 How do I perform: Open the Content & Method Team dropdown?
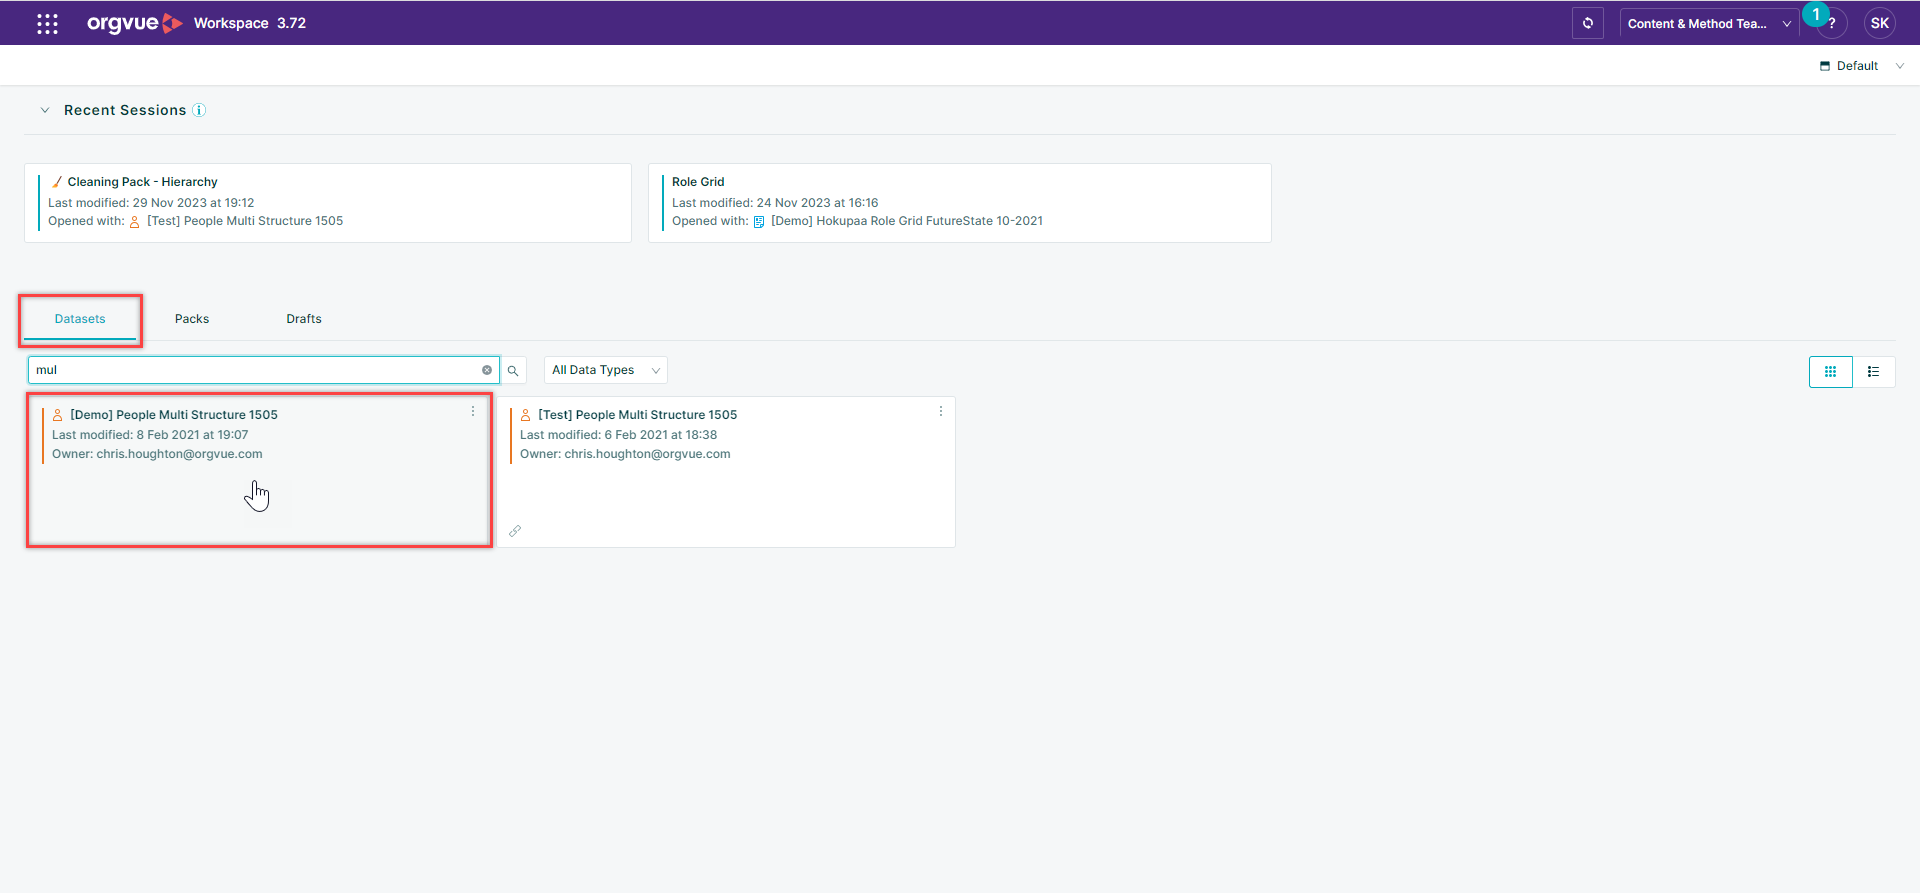(1709, 23)
